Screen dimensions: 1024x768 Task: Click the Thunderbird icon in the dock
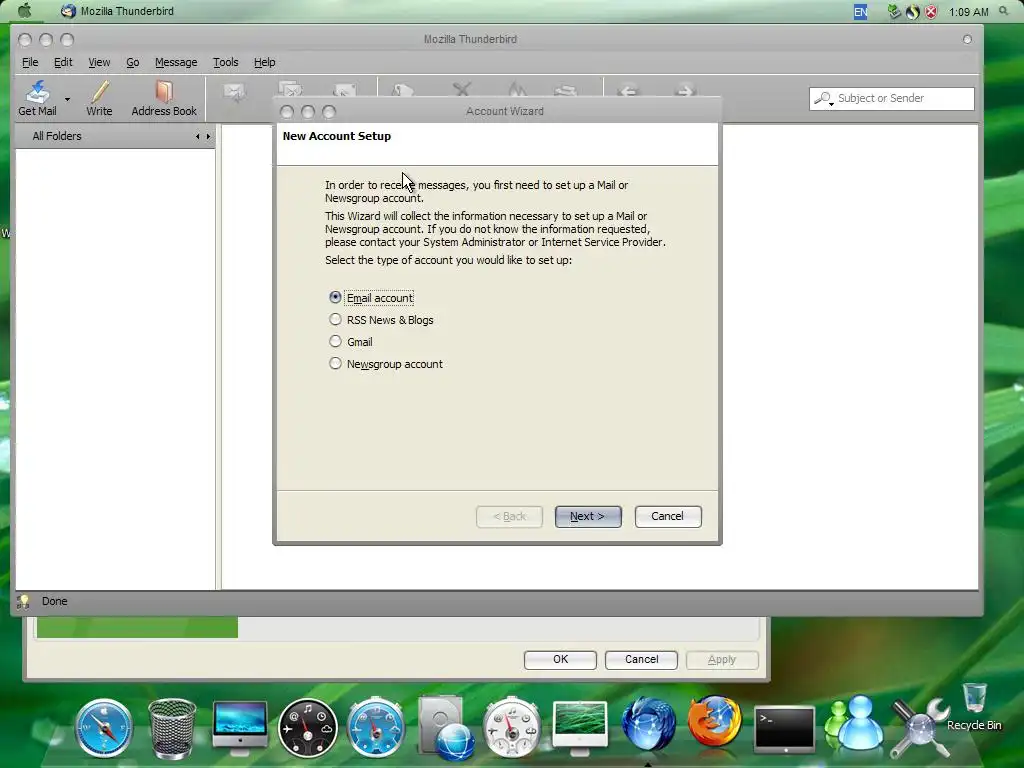[648, 724]
